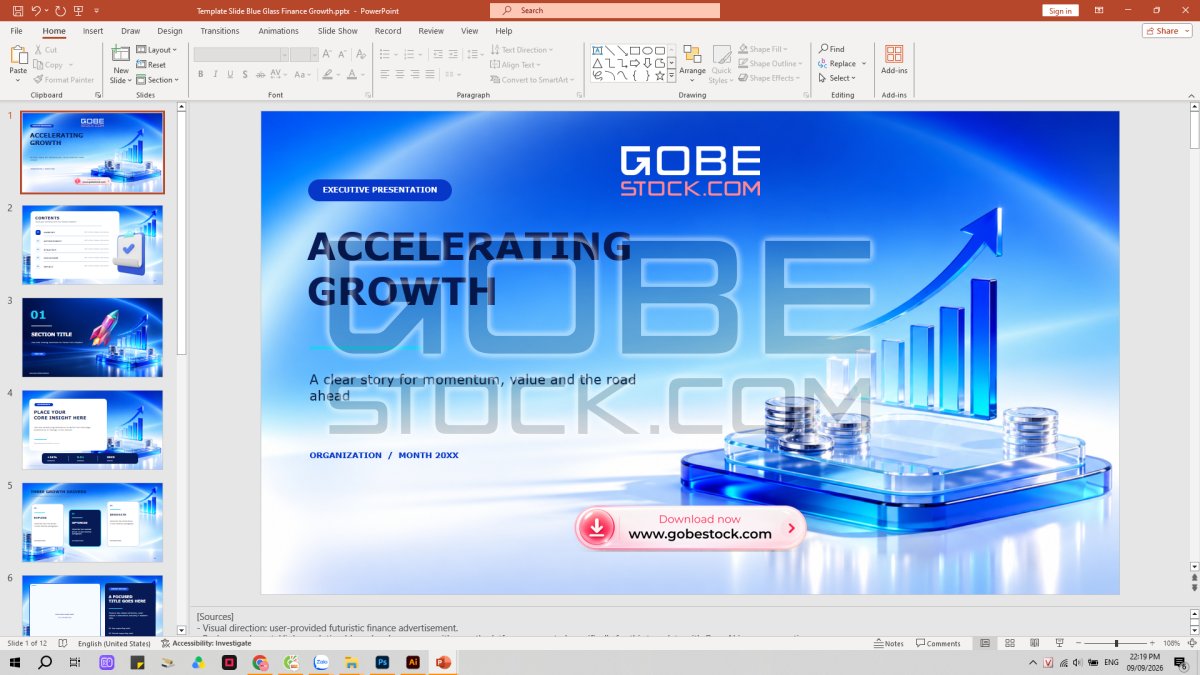Expand the Replace dropdown arrow
This screenshot has height=675, width=1200.
pos(864,64)
